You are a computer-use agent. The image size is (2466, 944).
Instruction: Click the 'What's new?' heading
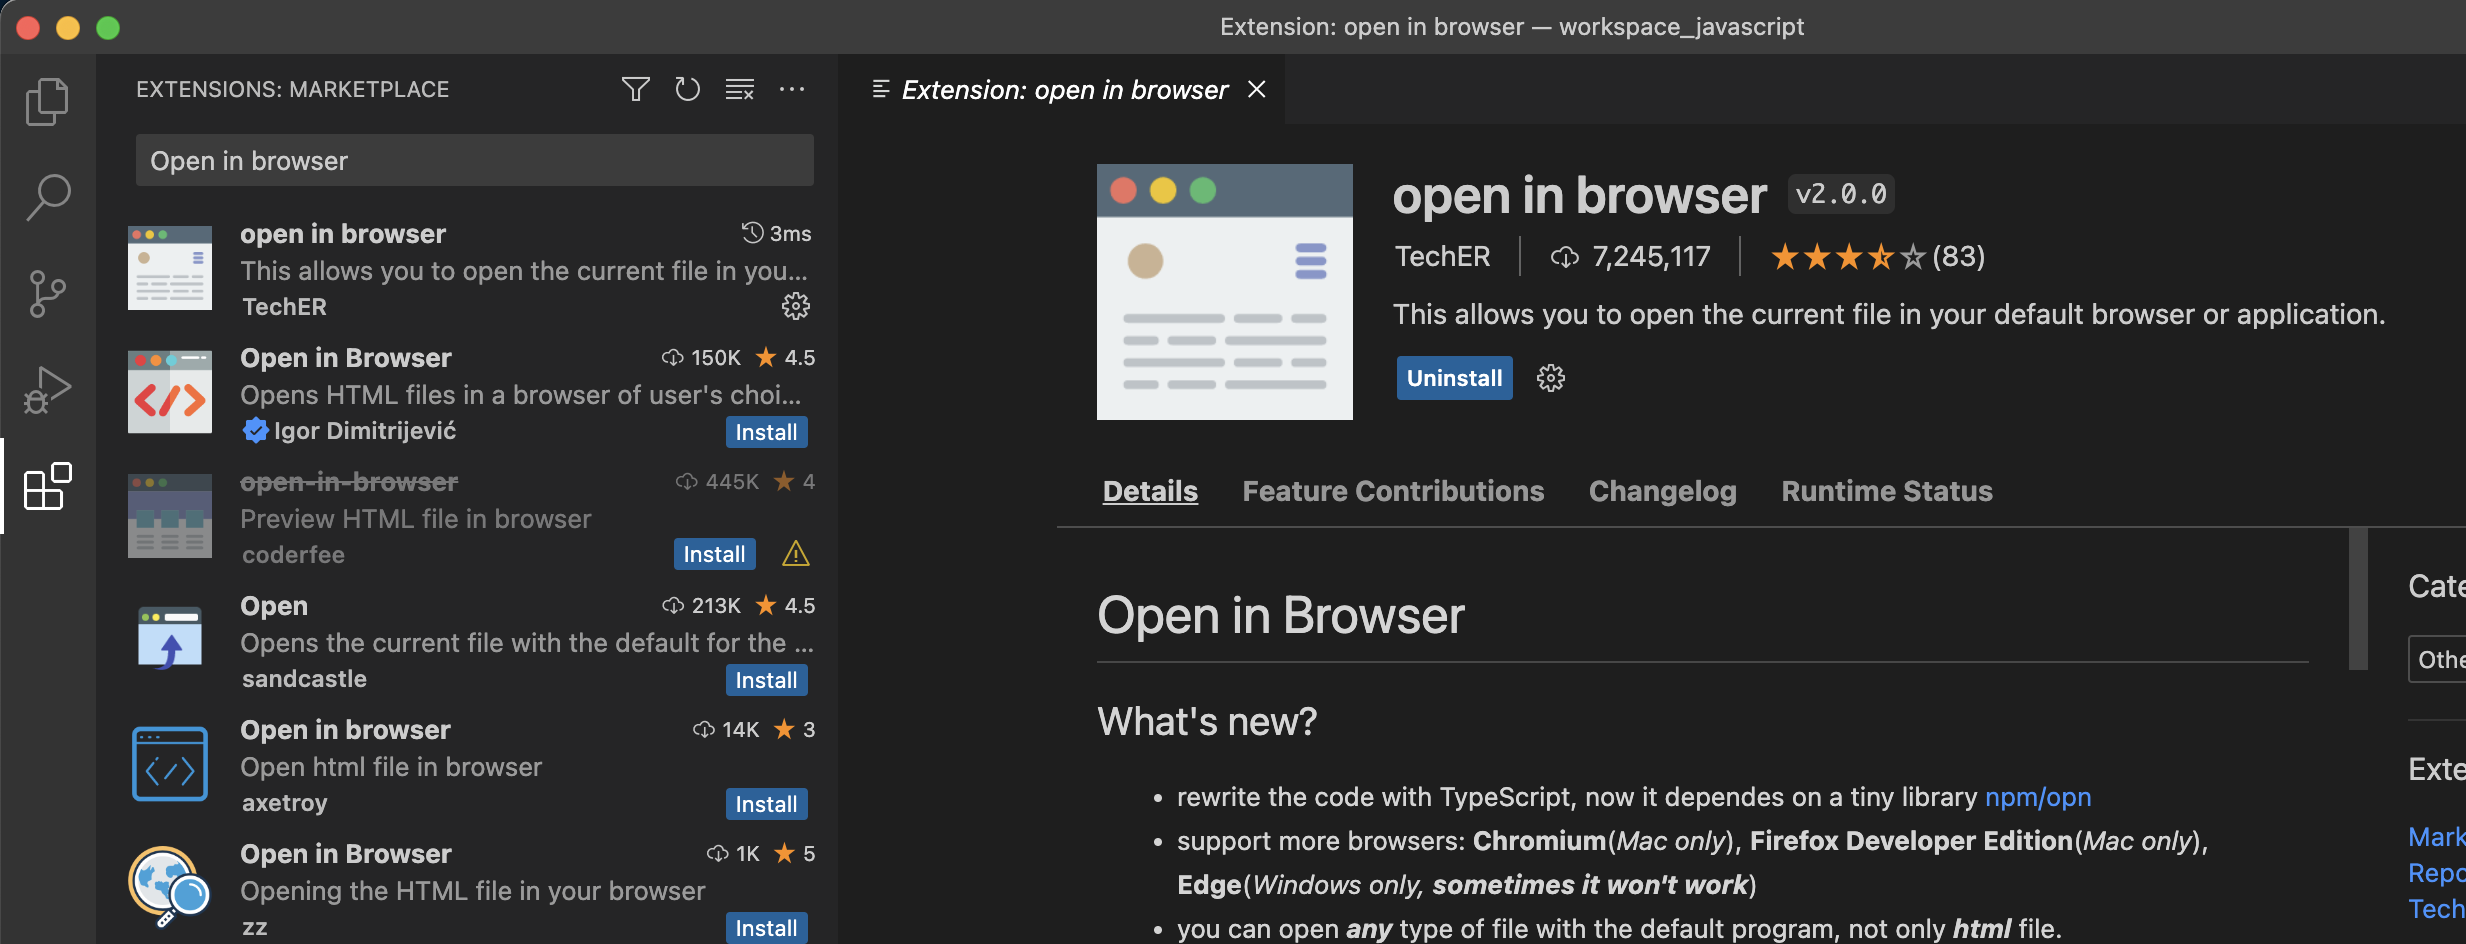(1207, 721)
